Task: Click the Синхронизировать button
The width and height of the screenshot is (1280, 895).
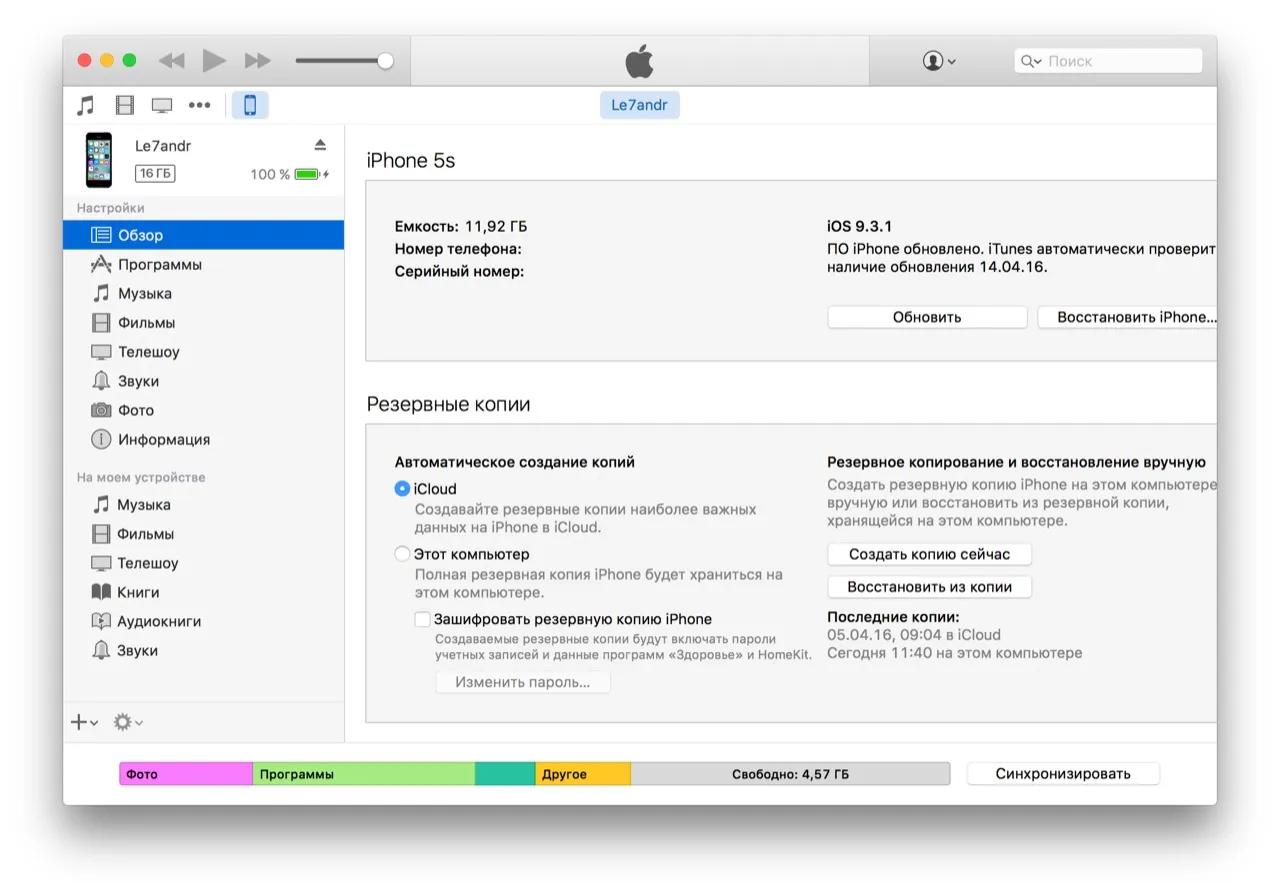Action: pos(1063,774)
